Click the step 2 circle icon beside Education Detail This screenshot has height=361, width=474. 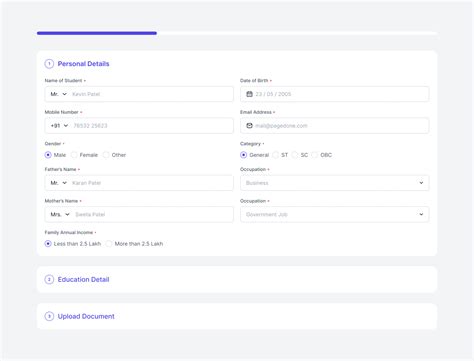tap(49, 279)
